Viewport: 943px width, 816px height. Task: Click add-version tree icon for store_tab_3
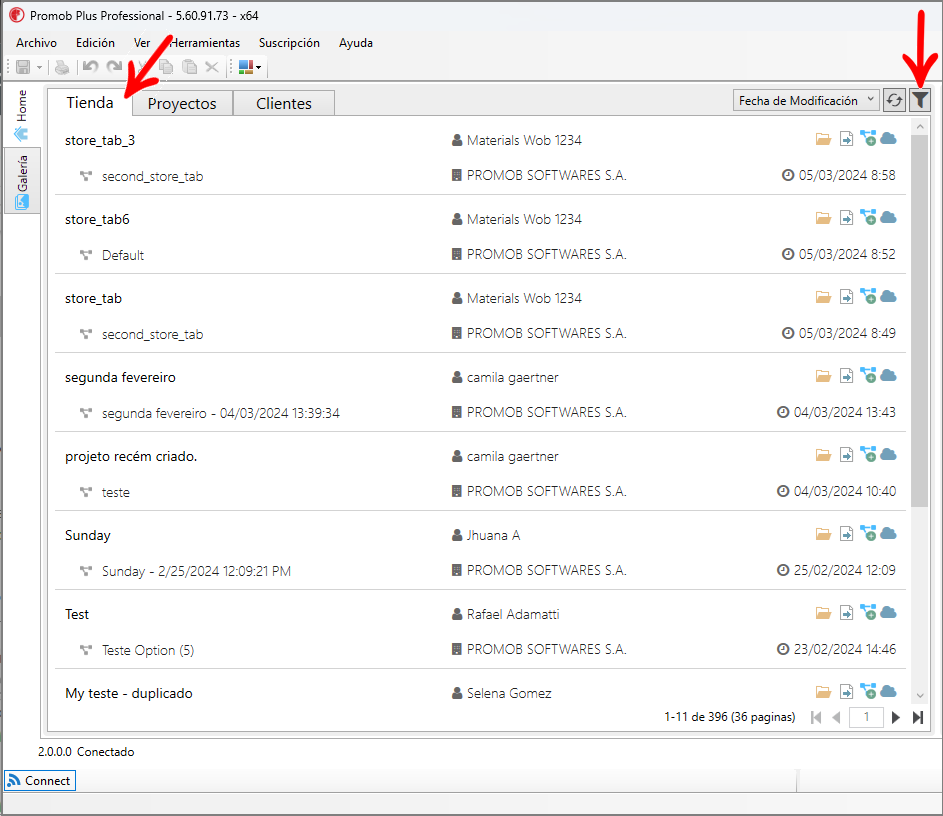coord(868,139)
